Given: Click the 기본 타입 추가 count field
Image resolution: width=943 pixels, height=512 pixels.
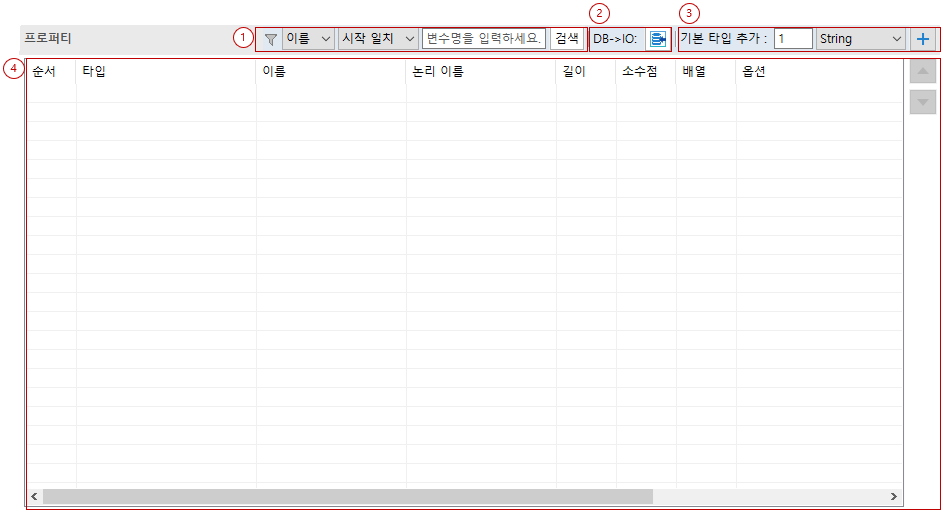Looking at the screenshot, I should (792, 39).
